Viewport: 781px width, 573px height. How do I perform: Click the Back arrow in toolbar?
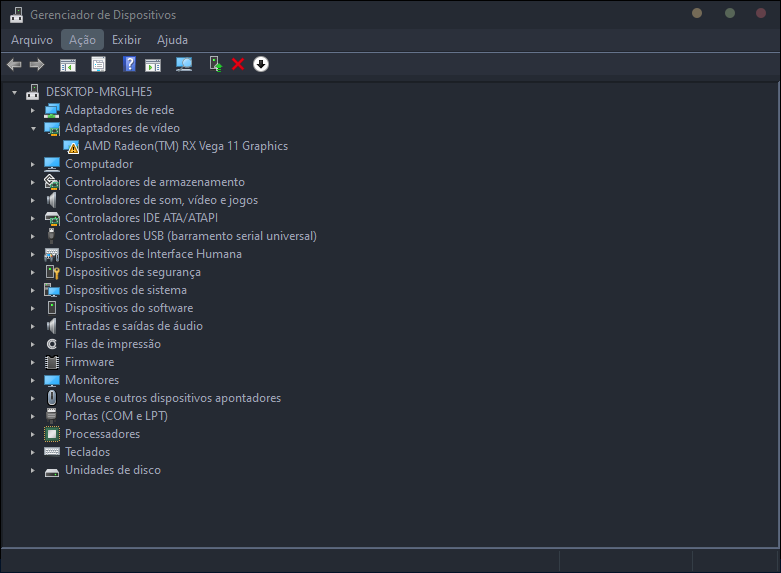14,64
